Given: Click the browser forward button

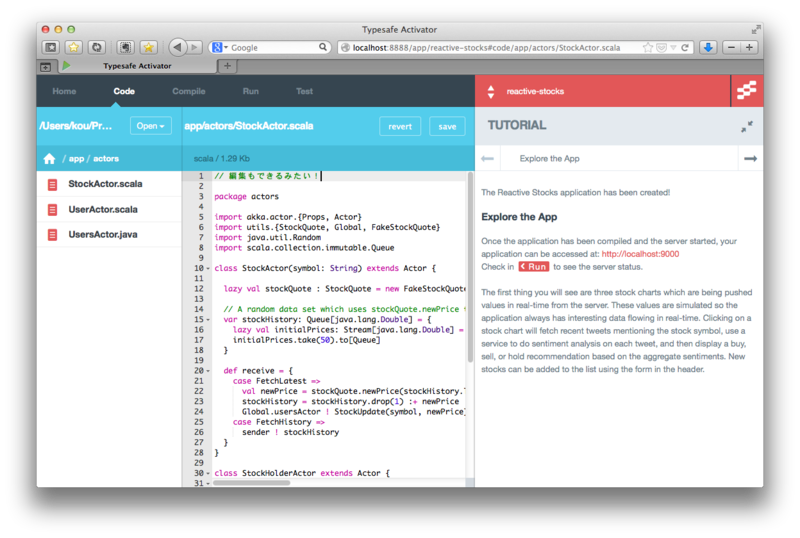Looking at the screenshot, I should tap(194, 47).
